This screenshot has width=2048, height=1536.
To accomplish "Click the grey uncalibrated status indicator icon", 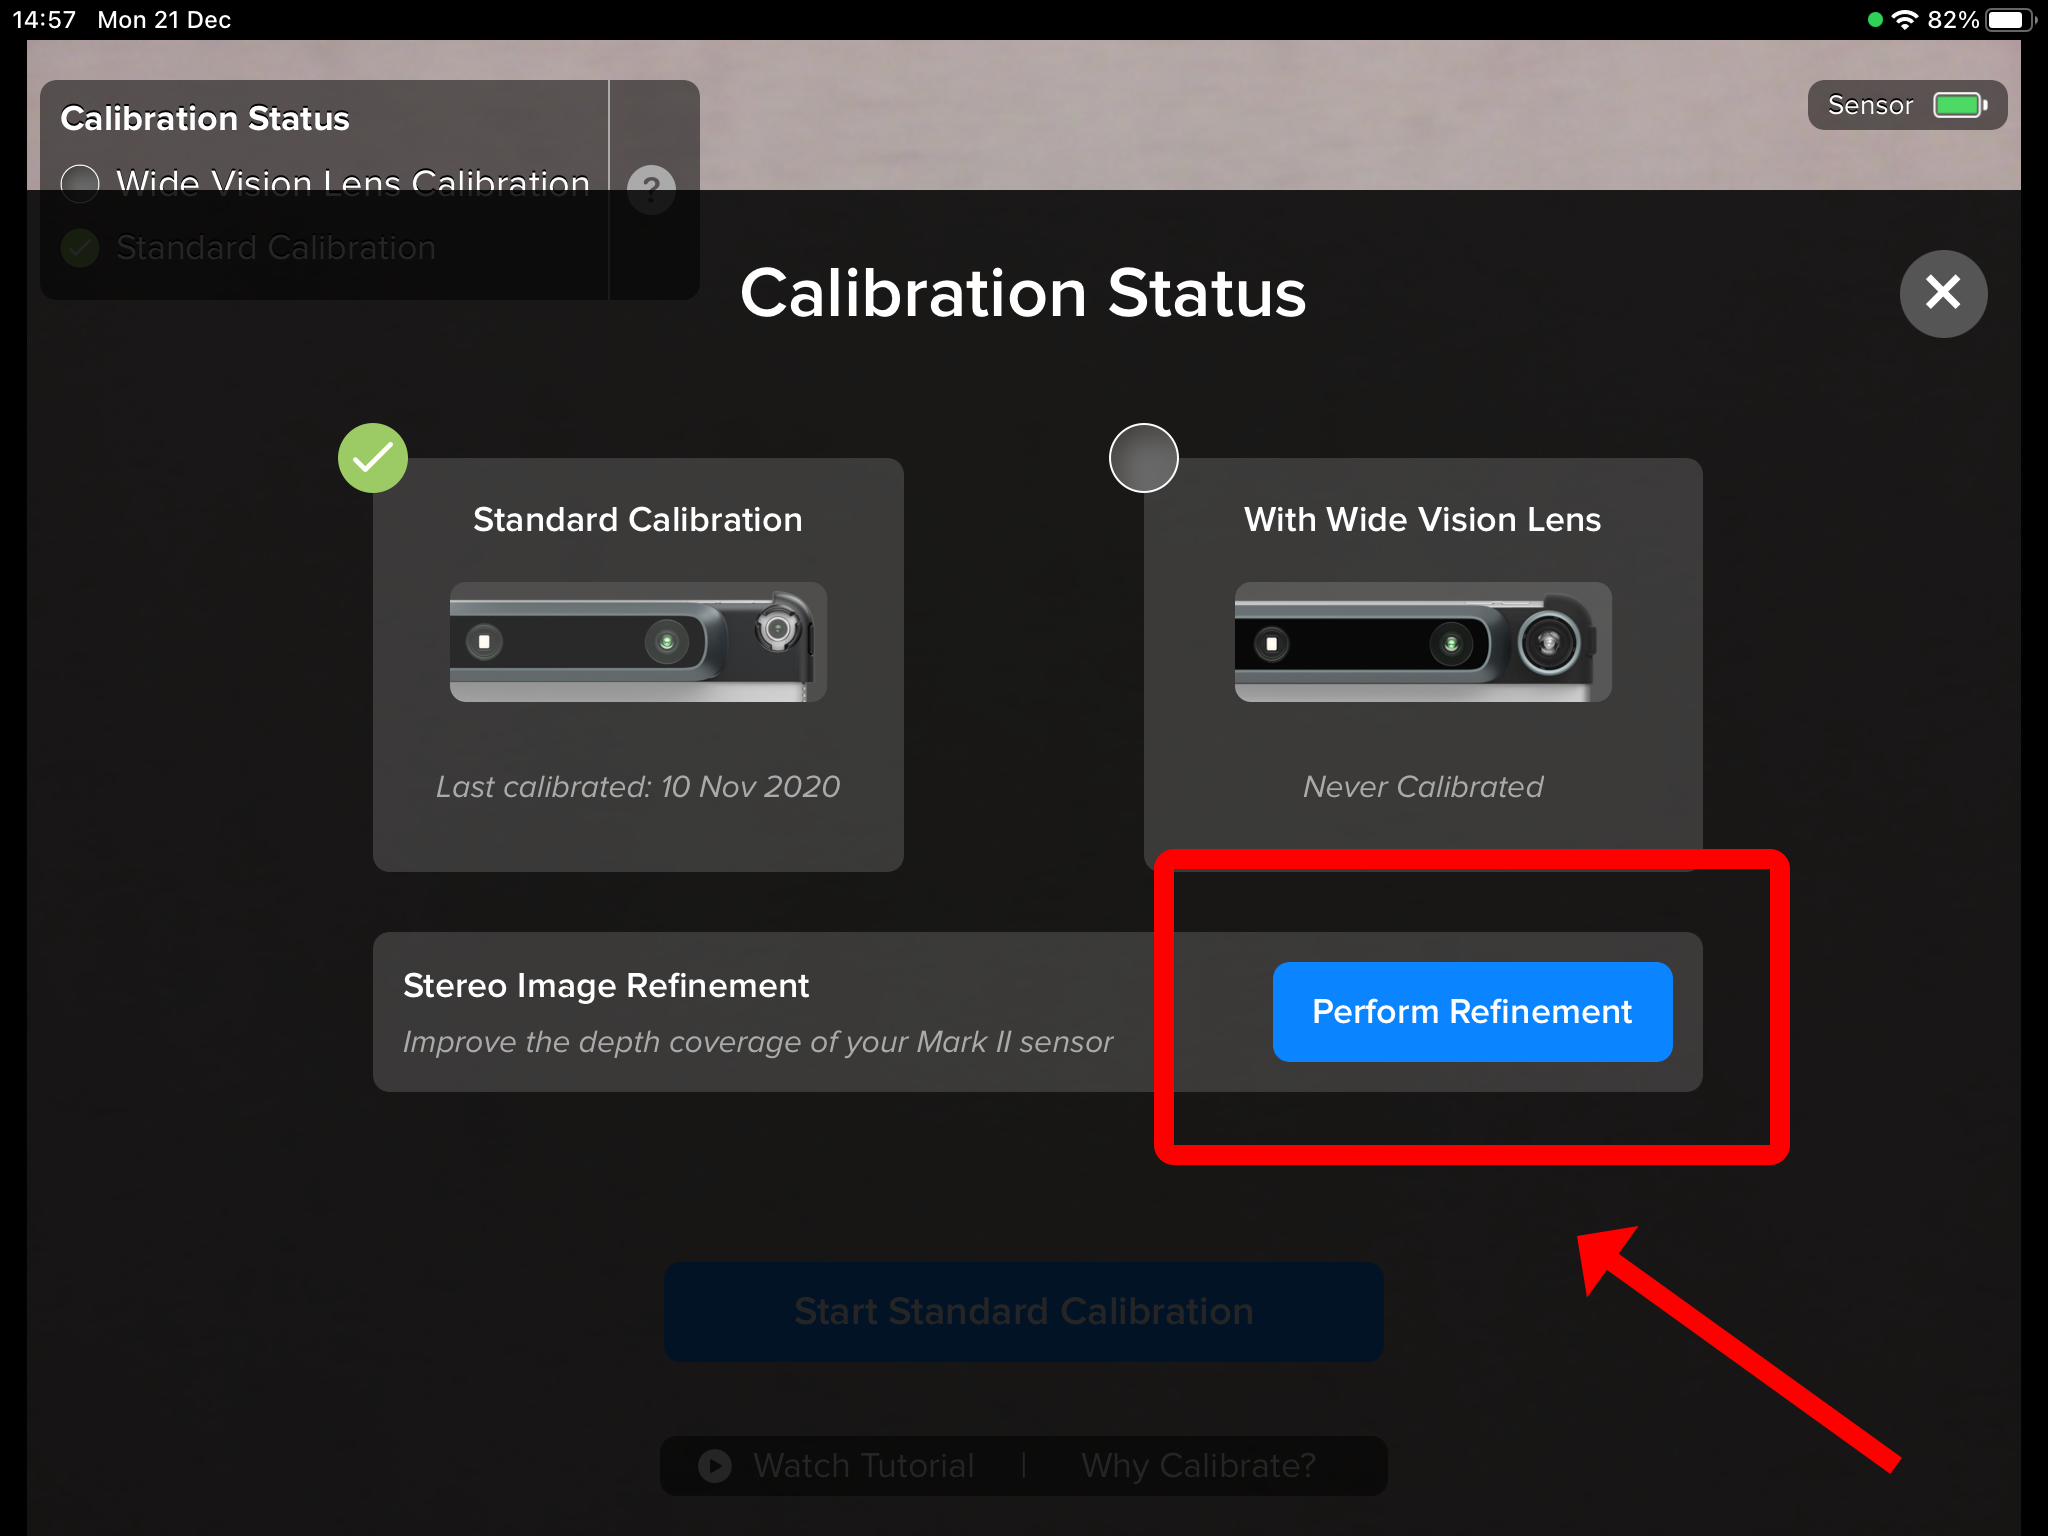I will click(x=1147, y=457).
